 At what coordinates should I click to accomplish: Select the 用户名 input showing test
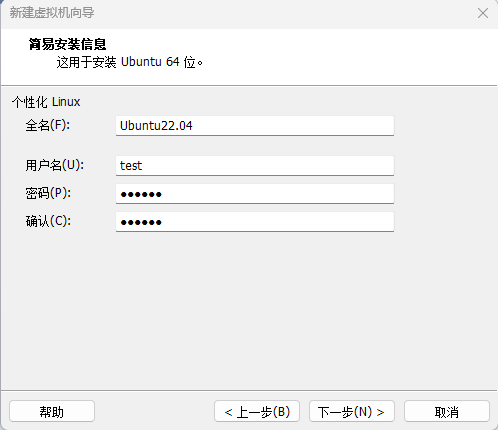tap(255, 166)
